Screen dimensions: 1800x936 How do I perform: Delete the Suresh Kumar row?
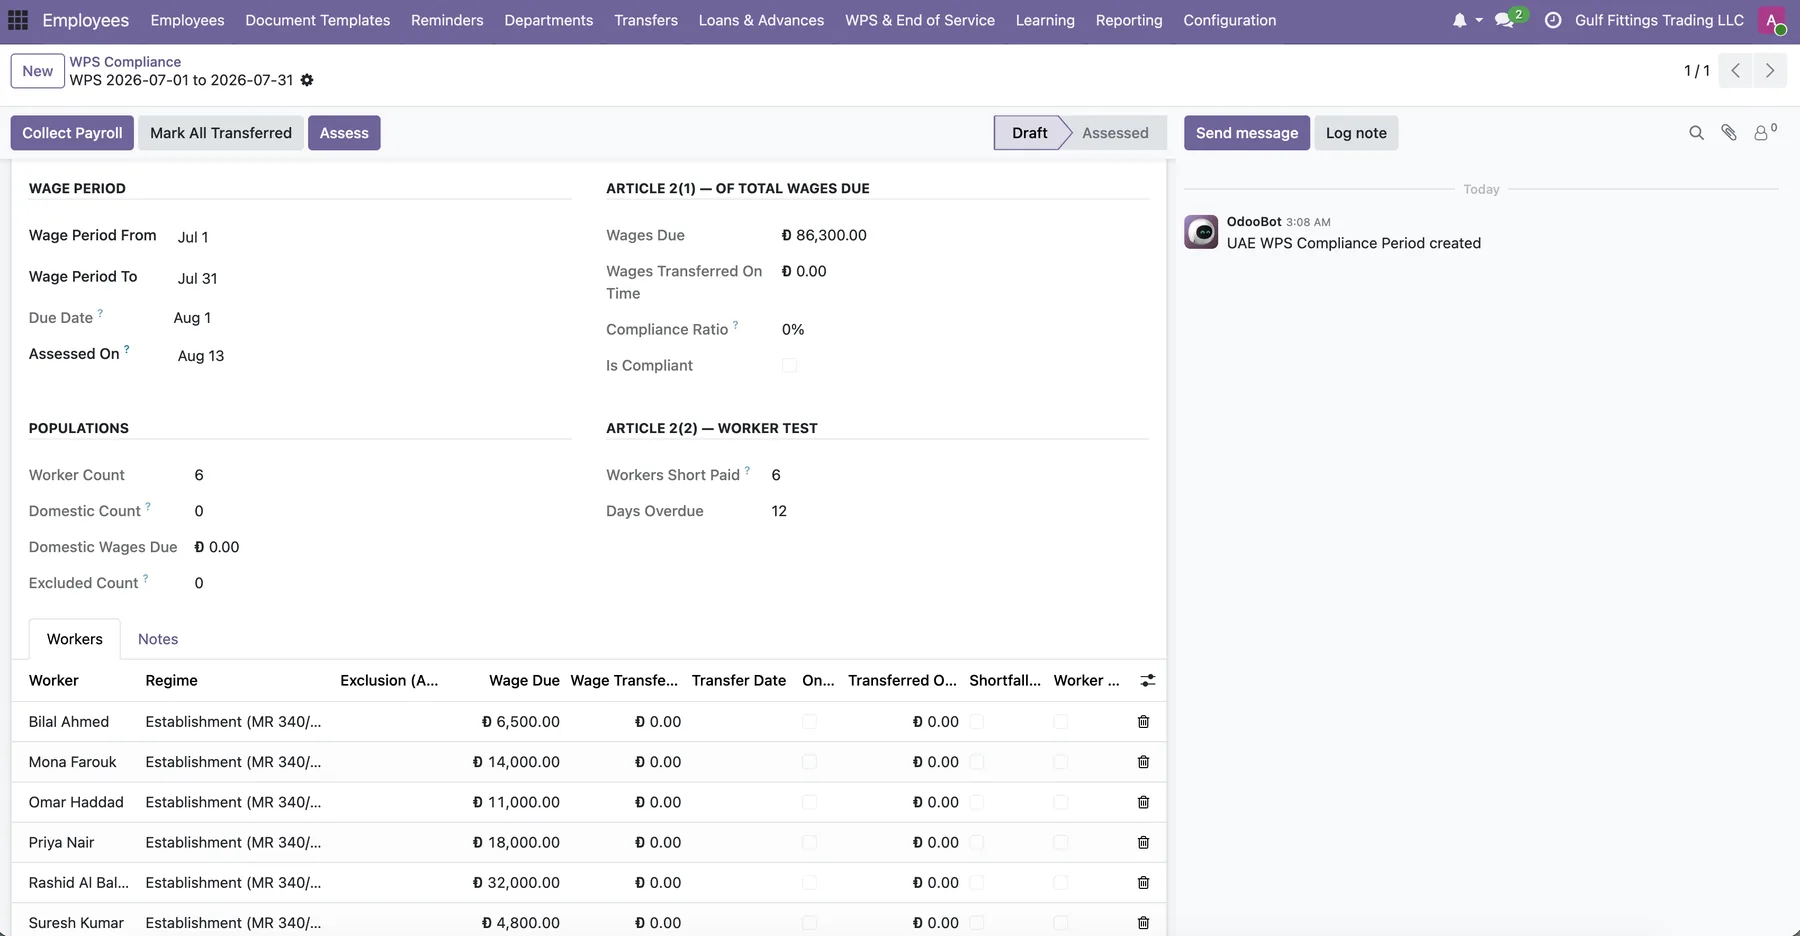point(1144,923)
